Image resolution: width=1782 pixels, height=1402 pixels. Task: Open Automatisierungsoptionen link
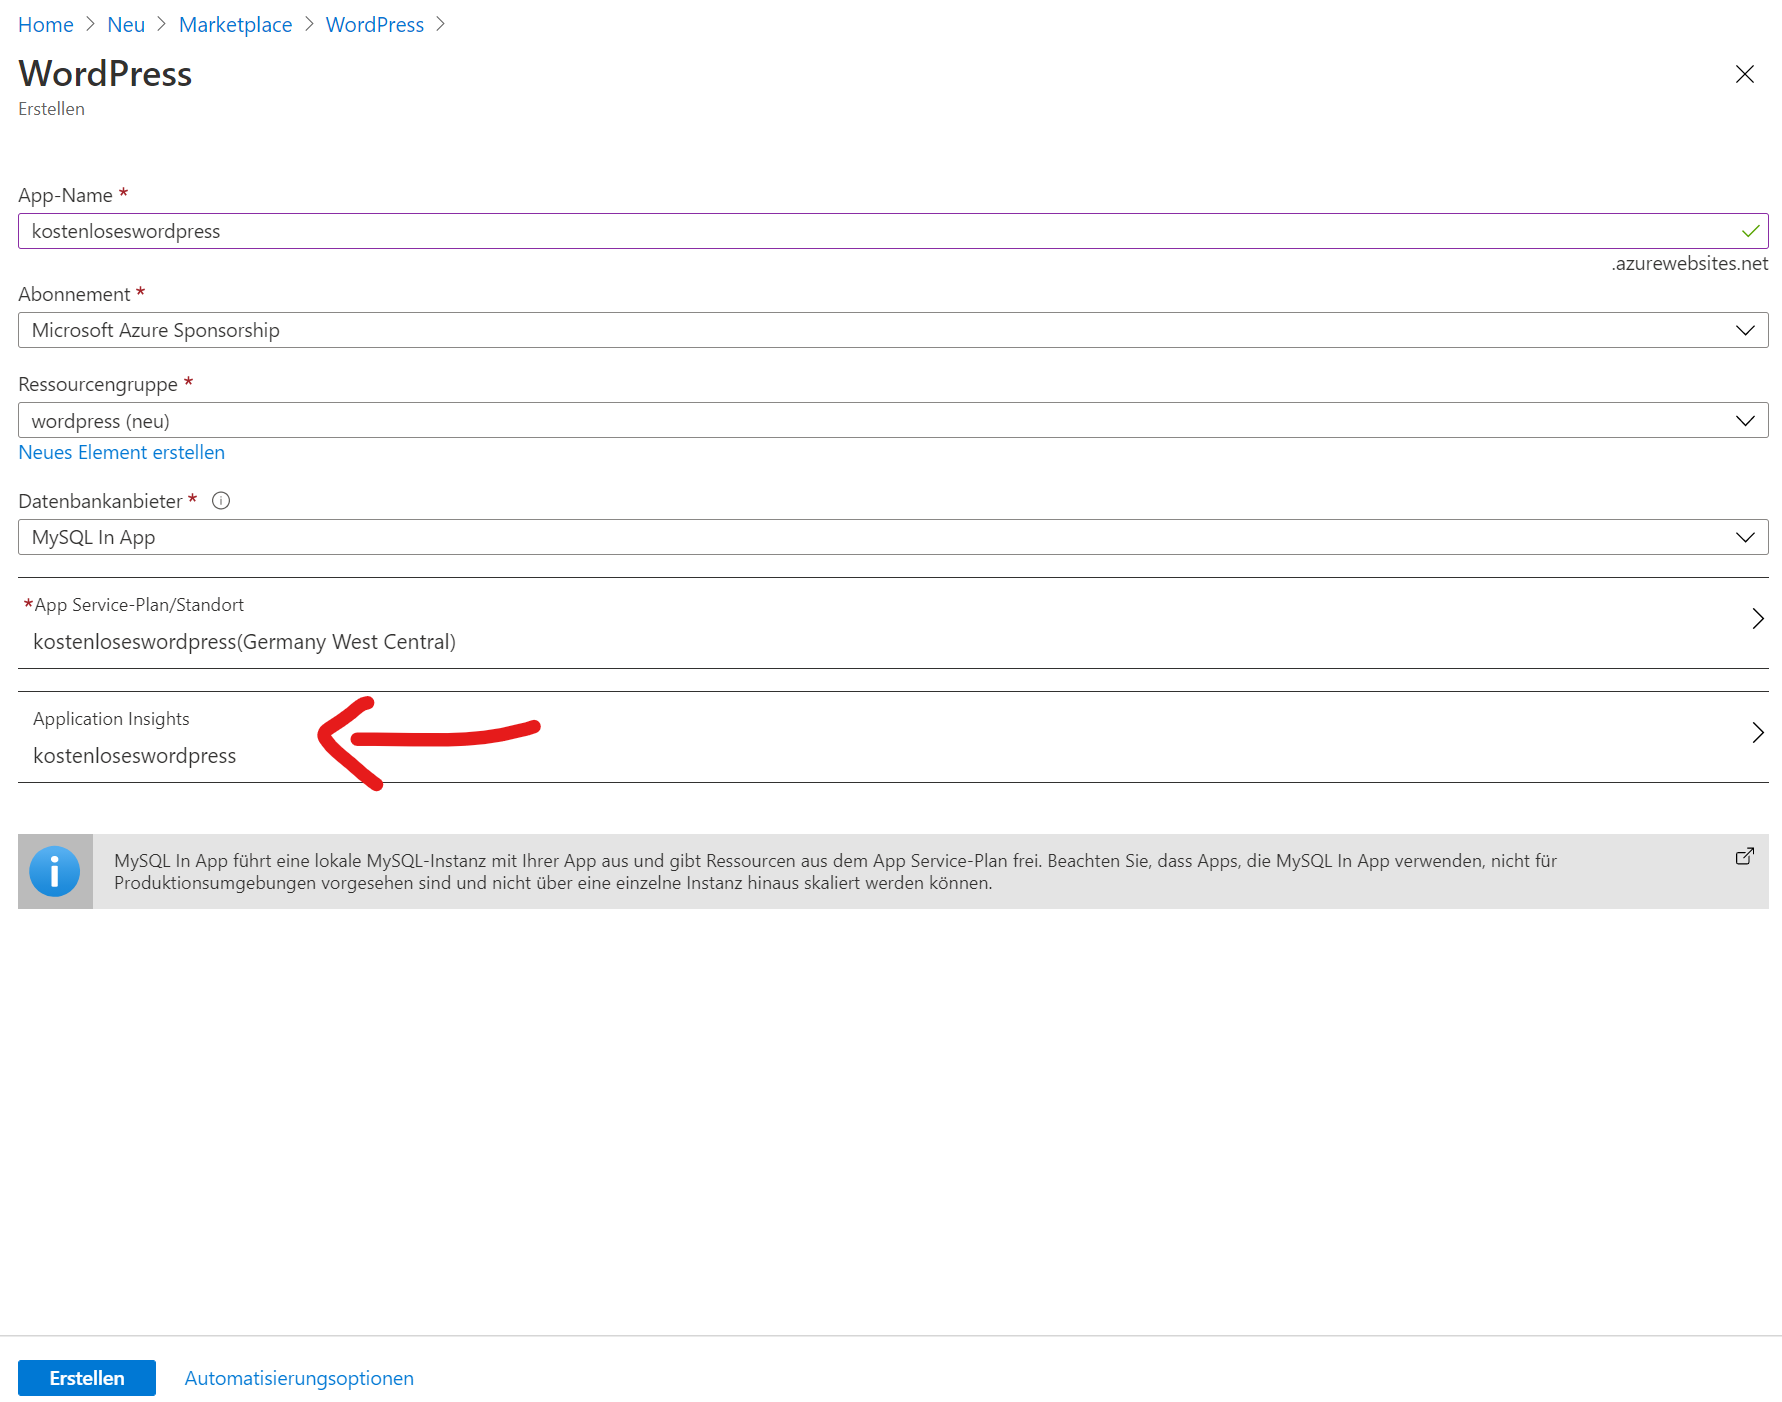pyautogui.click(x=299, y=1378)
